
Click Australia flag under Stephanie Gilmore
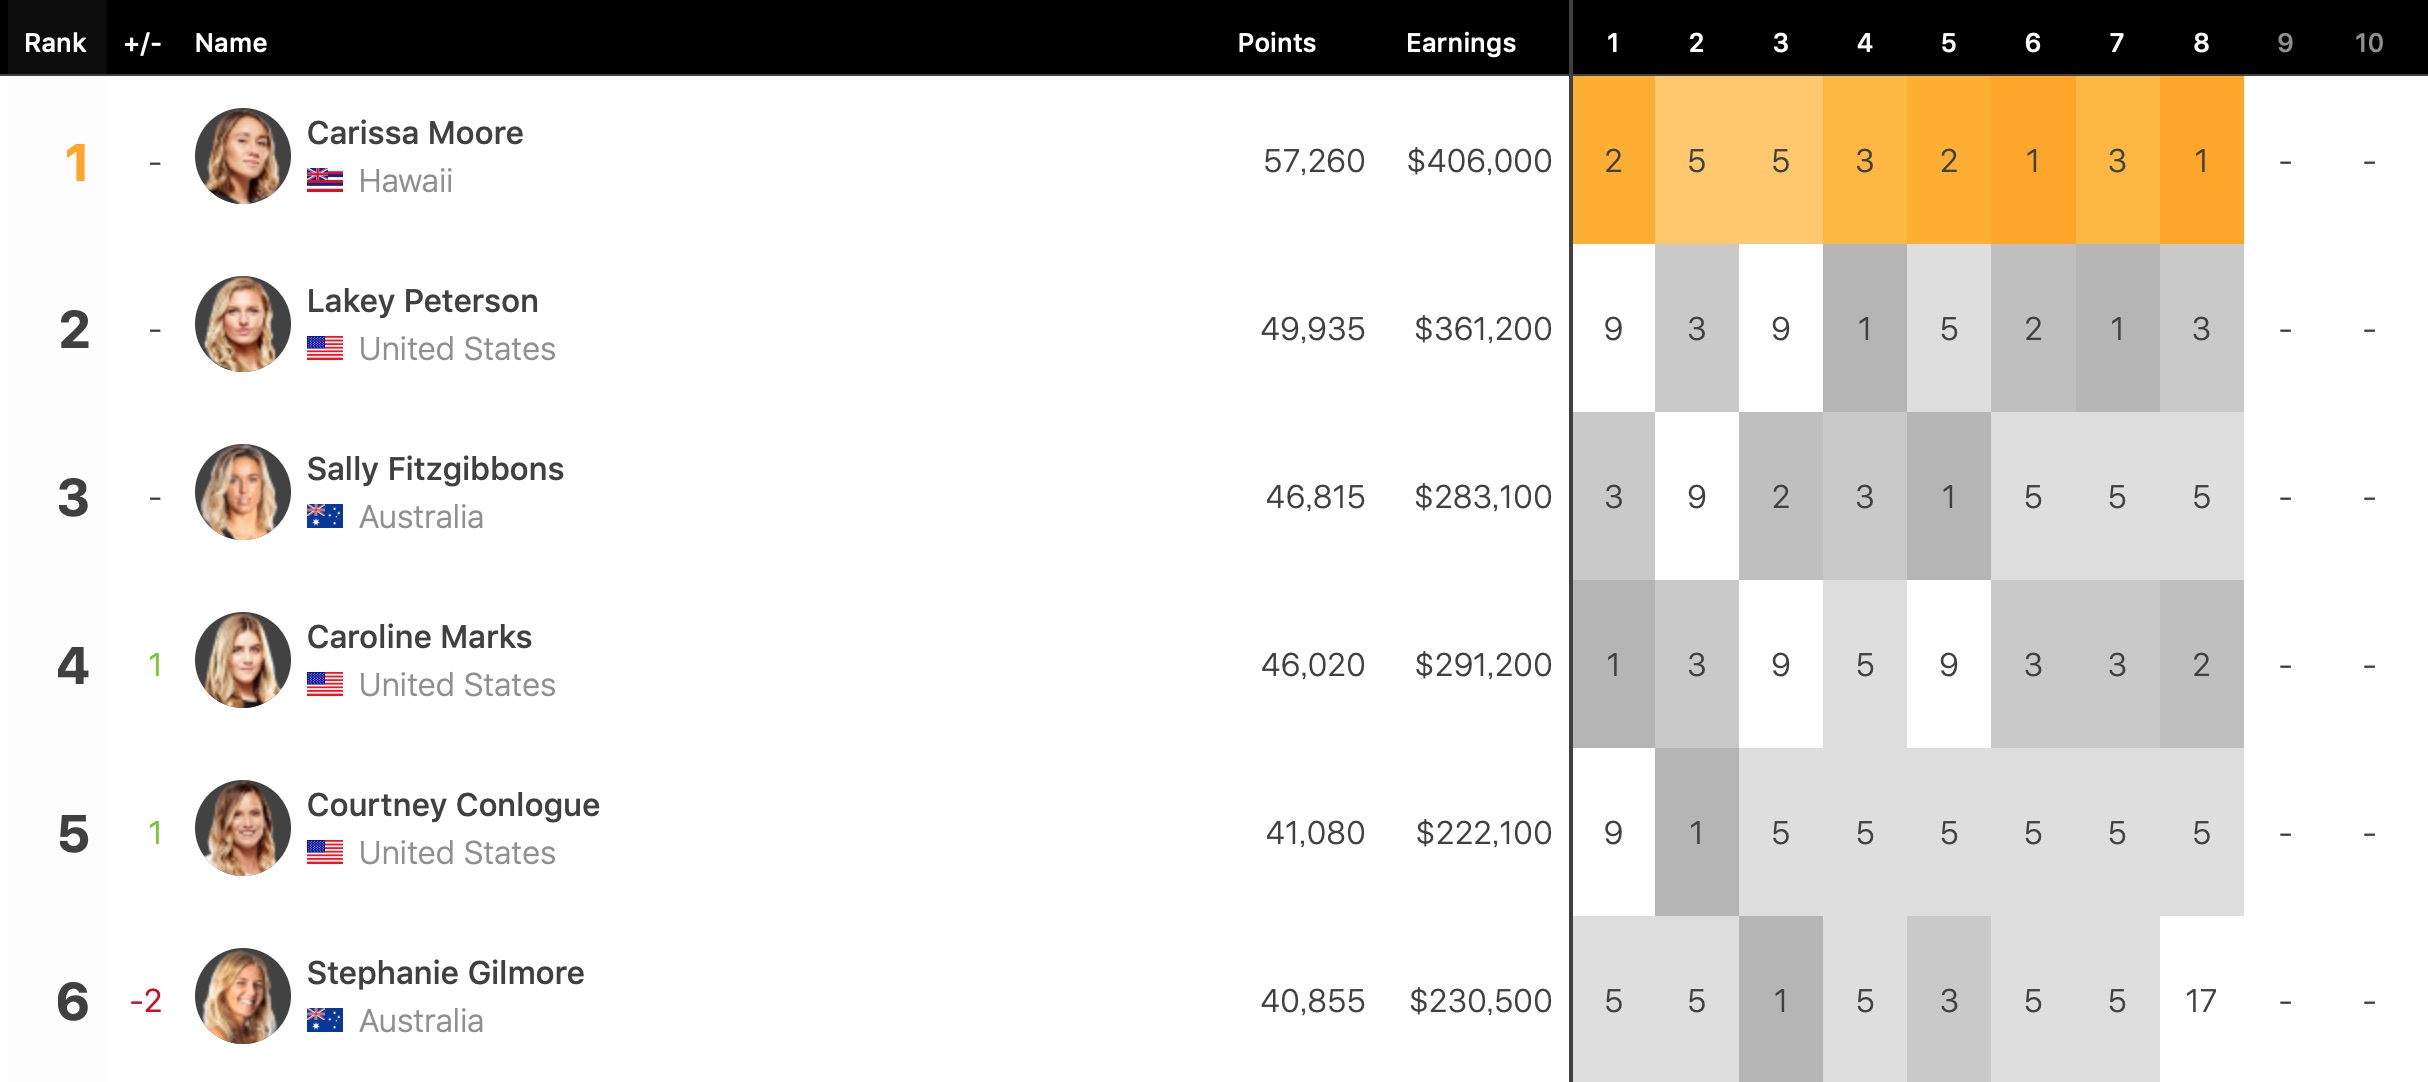click(325, 1021)
